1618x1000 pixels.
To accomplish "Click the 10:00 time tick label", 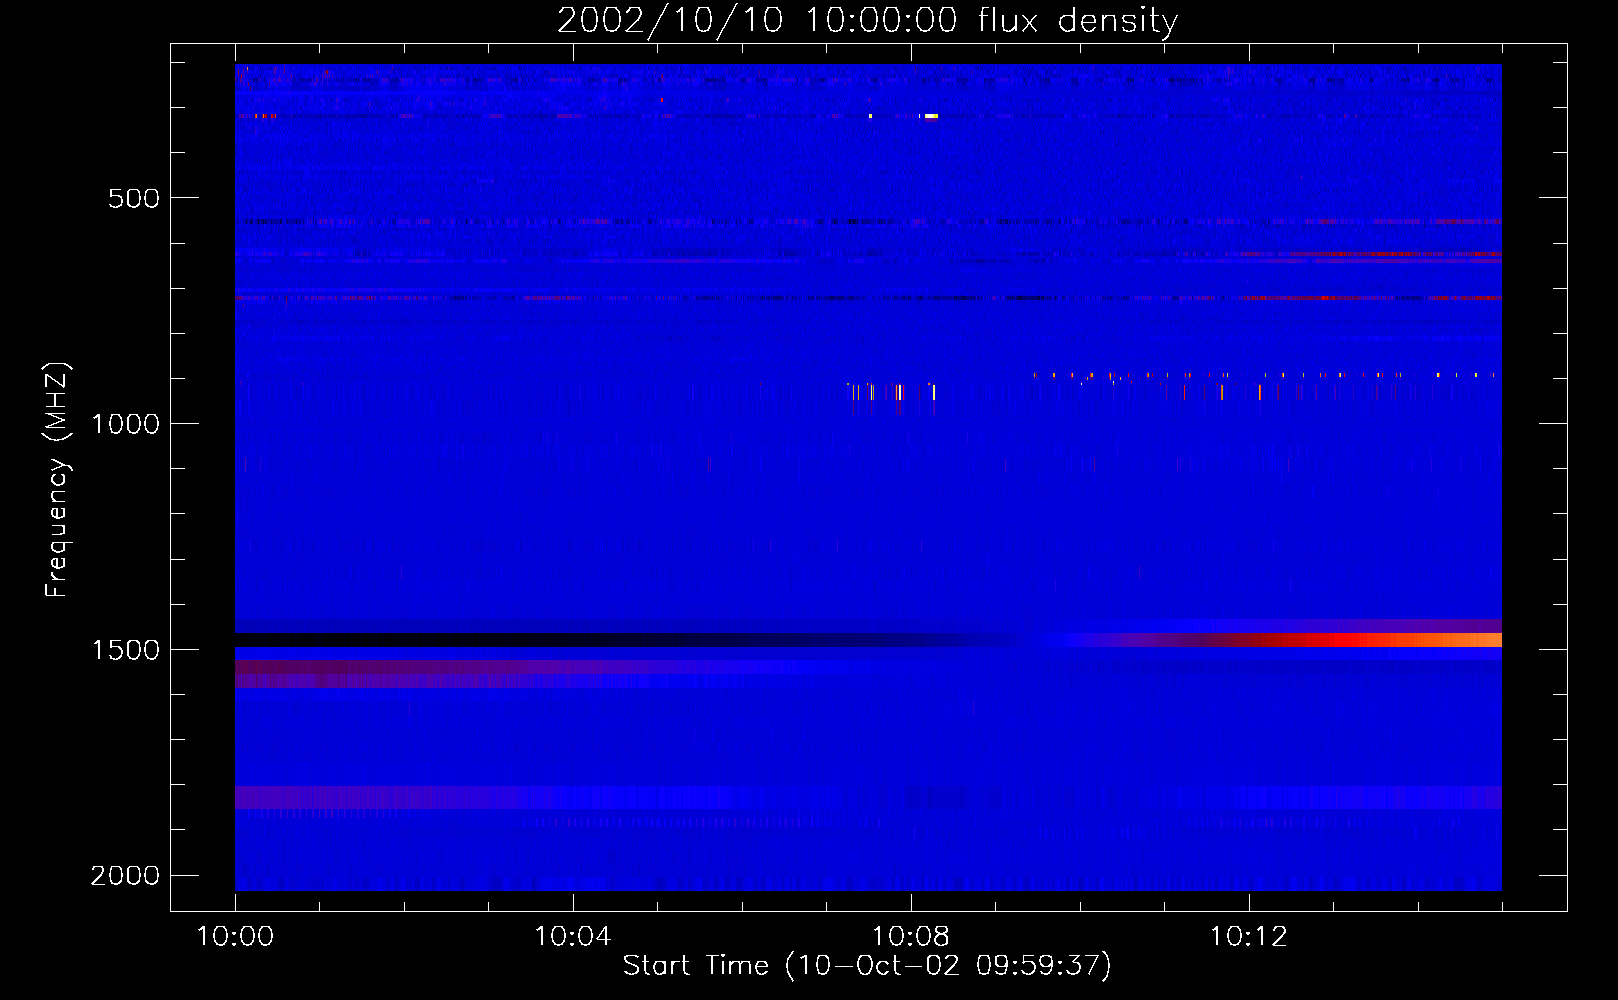I will (235, 937).
